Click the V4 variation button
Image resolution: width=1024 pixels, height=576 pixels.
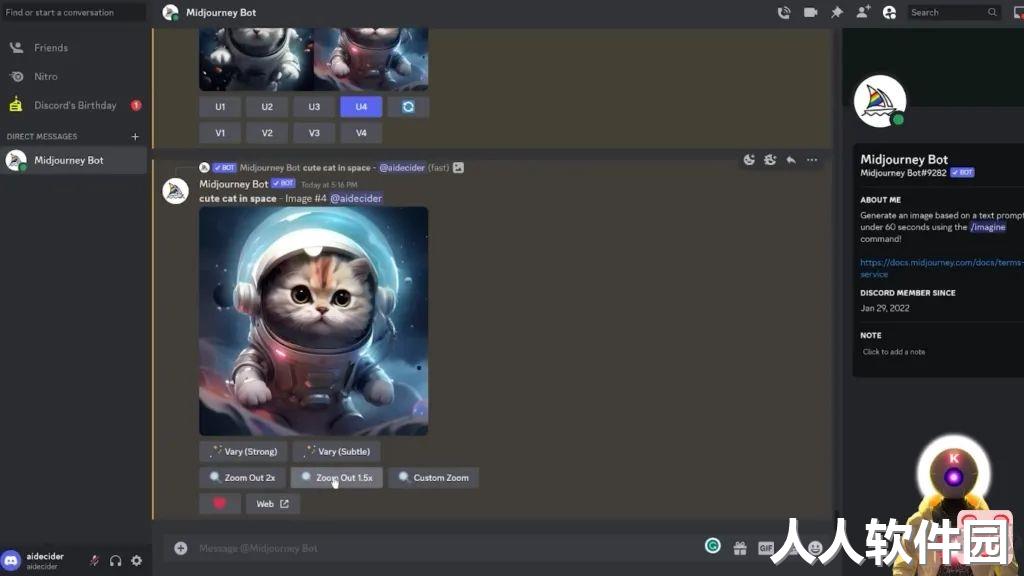click(361, 133)
